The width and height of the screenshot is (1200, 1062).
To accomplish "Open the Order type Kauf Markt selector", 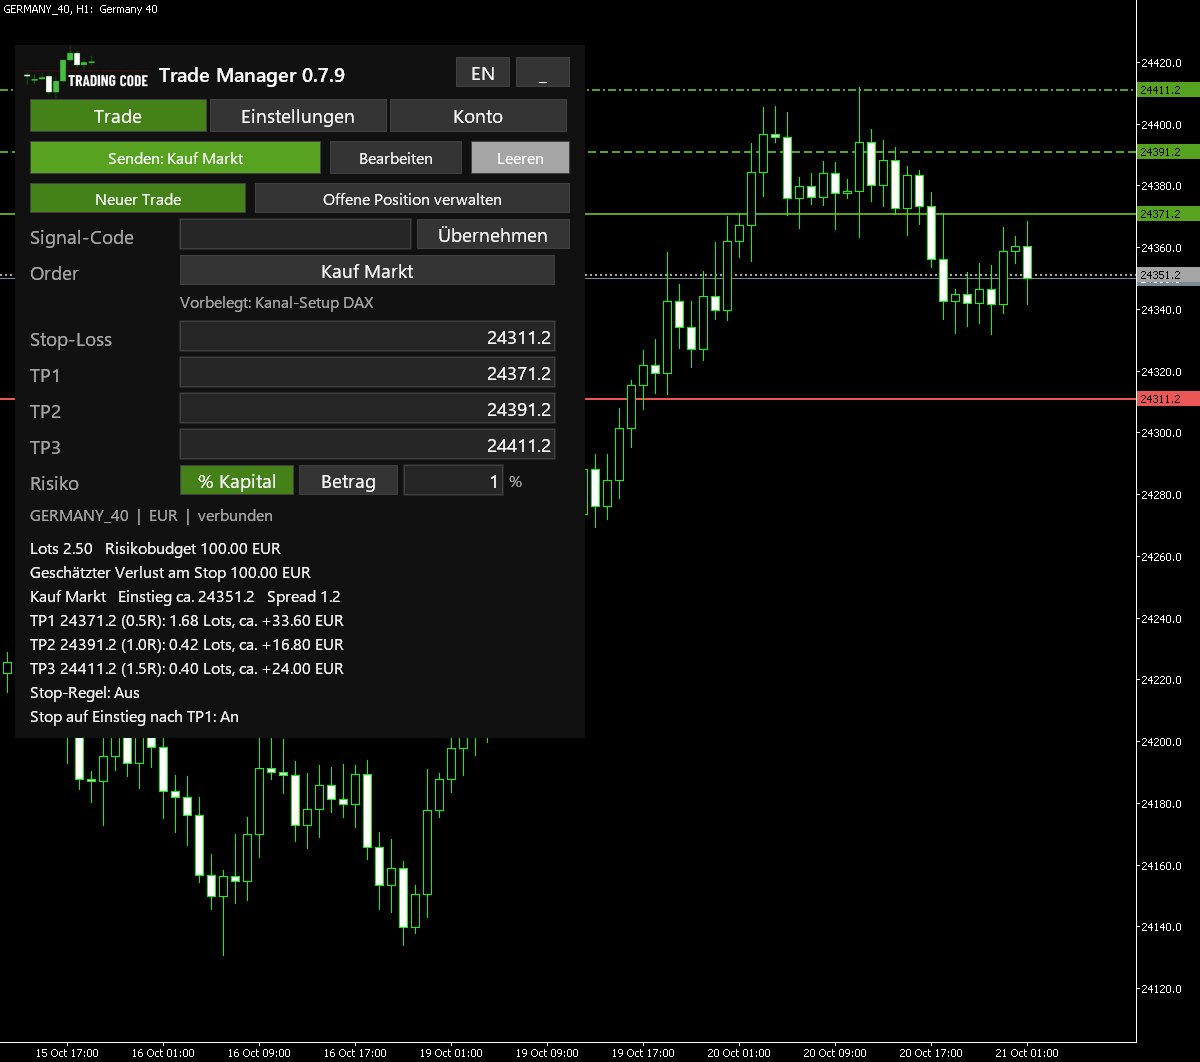I will pyautogui.click(x=367, y=271).
